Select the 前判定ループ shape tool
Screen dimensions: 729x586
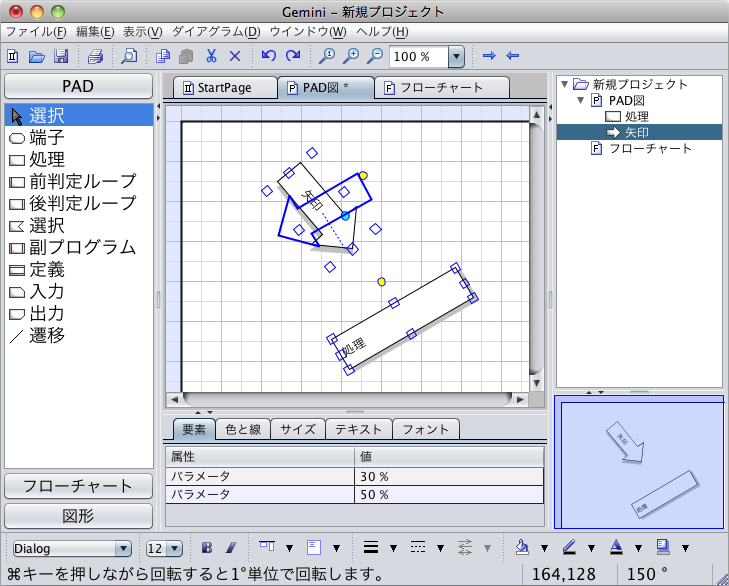(x=79, y=181)
